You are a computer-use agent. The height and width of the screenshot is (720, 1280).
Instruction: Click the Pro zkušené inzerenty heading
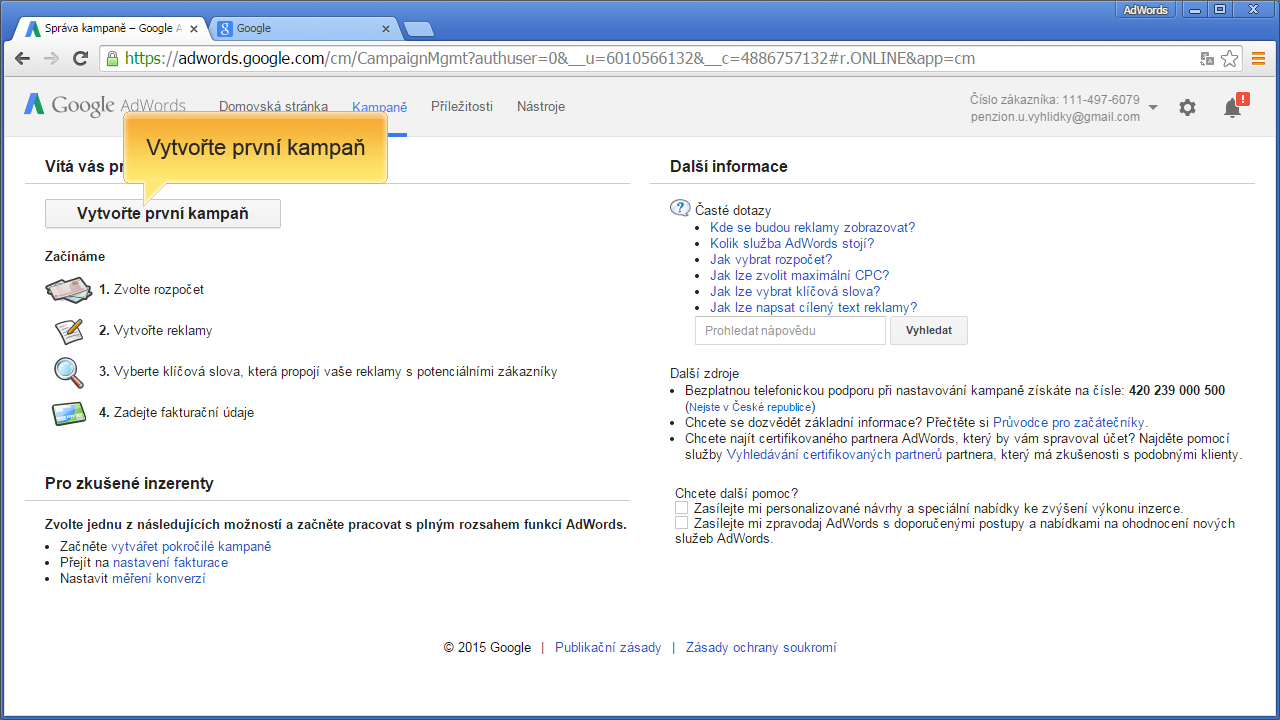tap(129, 483)
